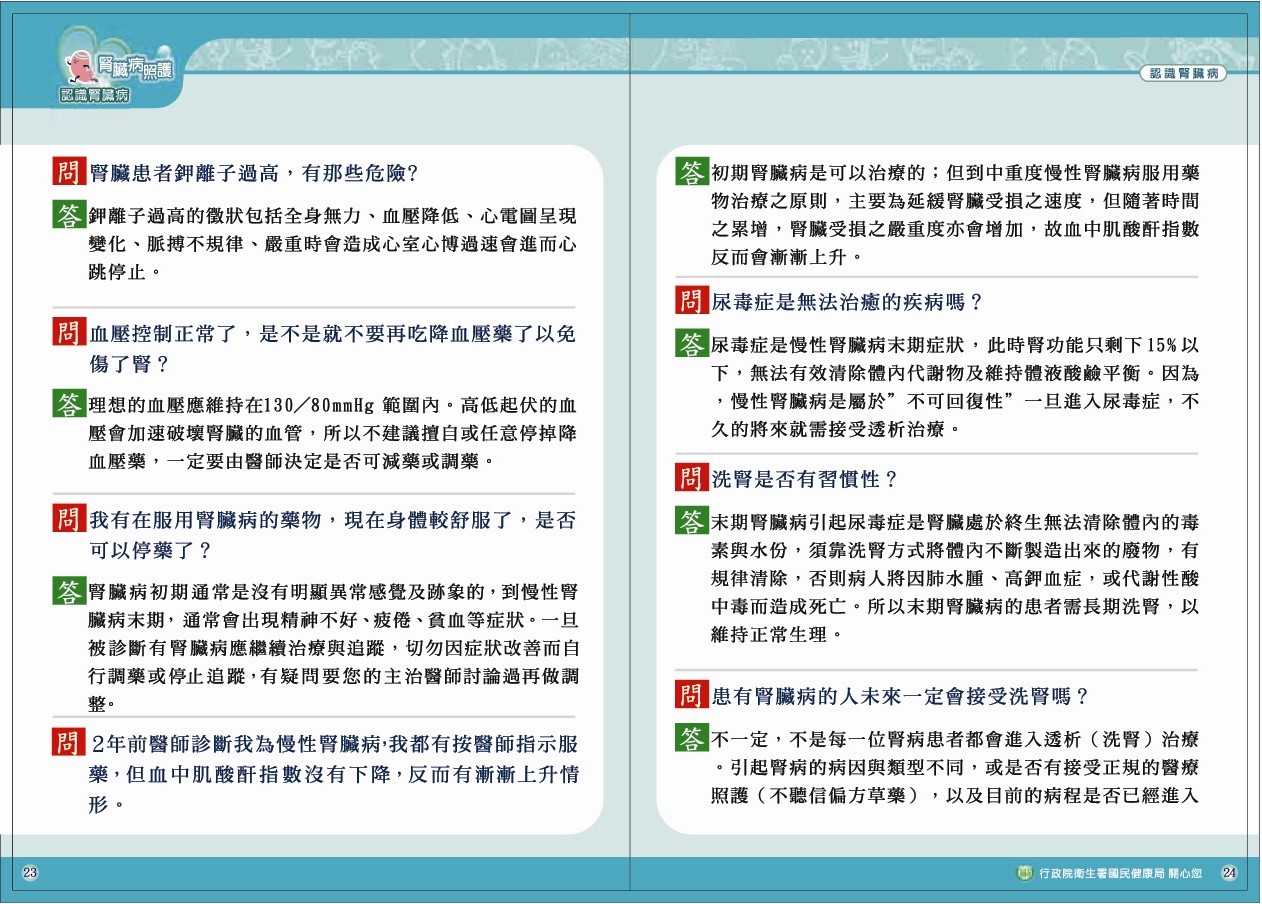1262x904 pixels.
Task: Click the red 問 icon beside 2年前醫師診斷
Action: pyautogui.click(x=68, y=743)
